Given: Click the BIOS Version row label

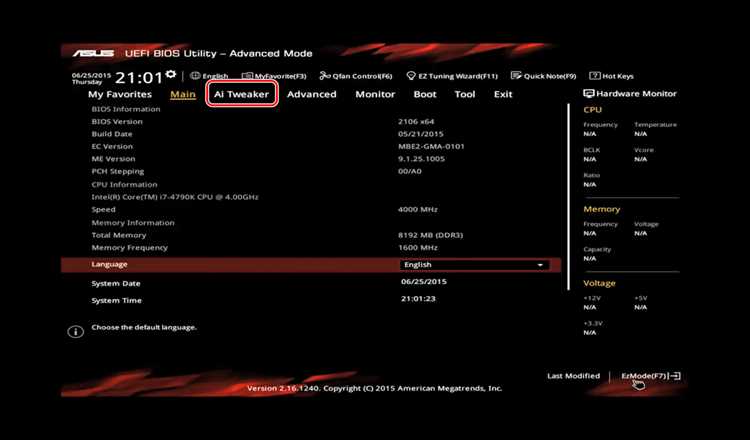Looking at the screenshot, I should click(117, 121).
